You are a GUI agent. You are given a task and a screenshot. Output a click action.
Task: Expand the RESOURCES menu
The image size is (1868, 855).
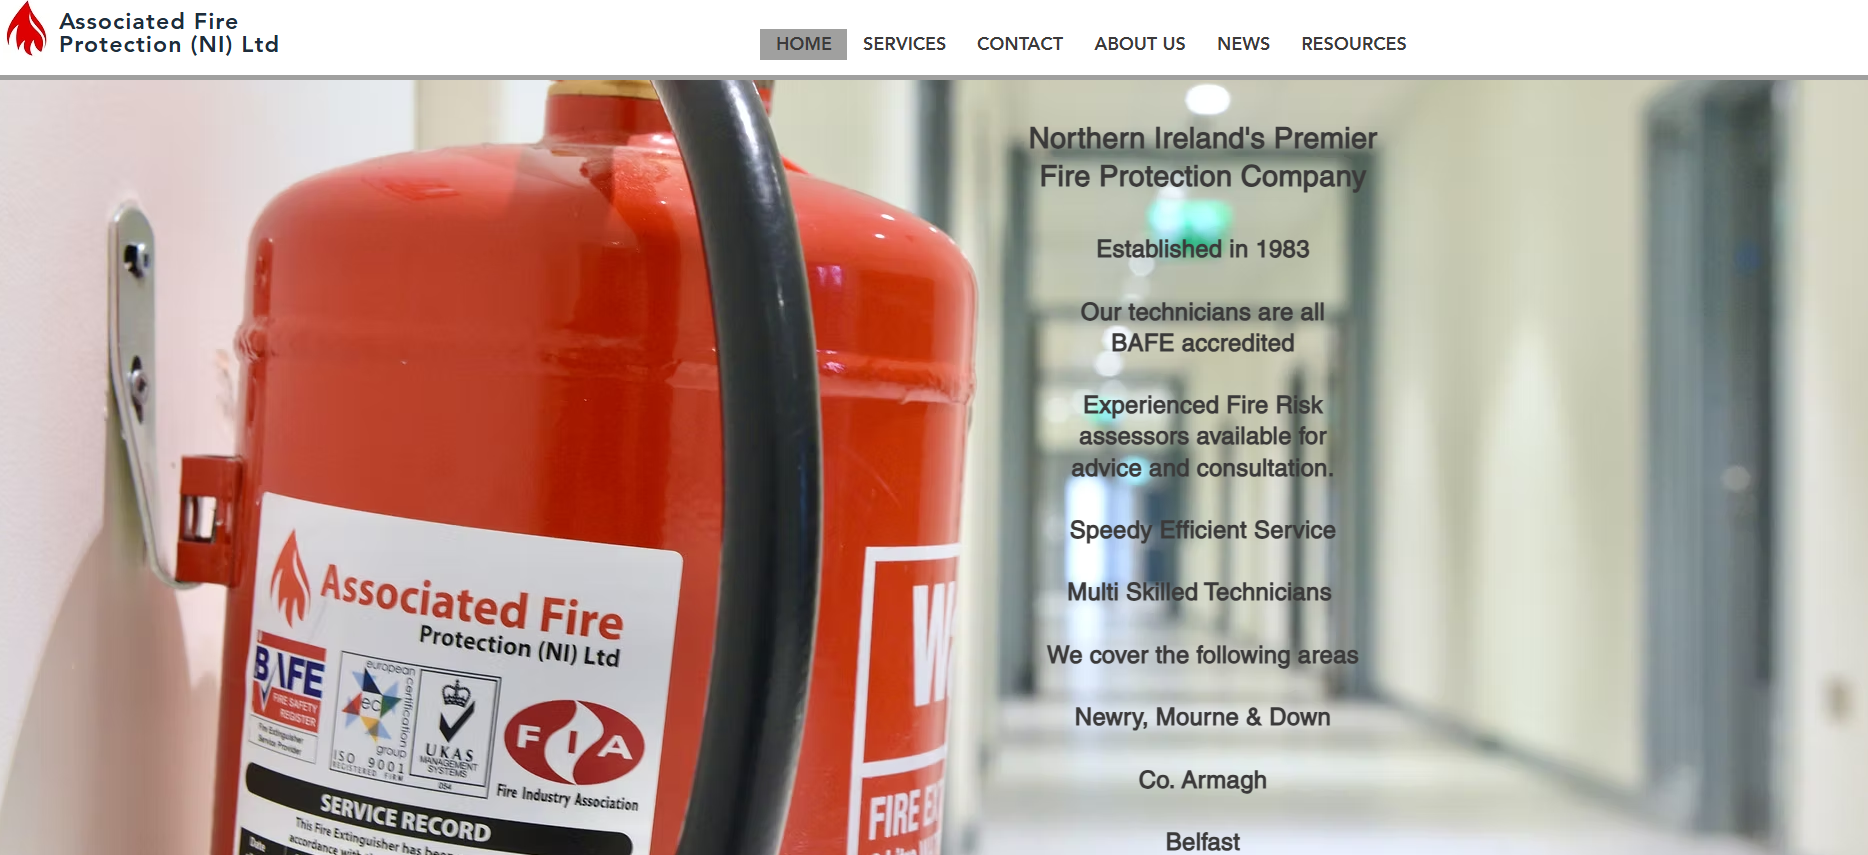[x=1353, y=44]
